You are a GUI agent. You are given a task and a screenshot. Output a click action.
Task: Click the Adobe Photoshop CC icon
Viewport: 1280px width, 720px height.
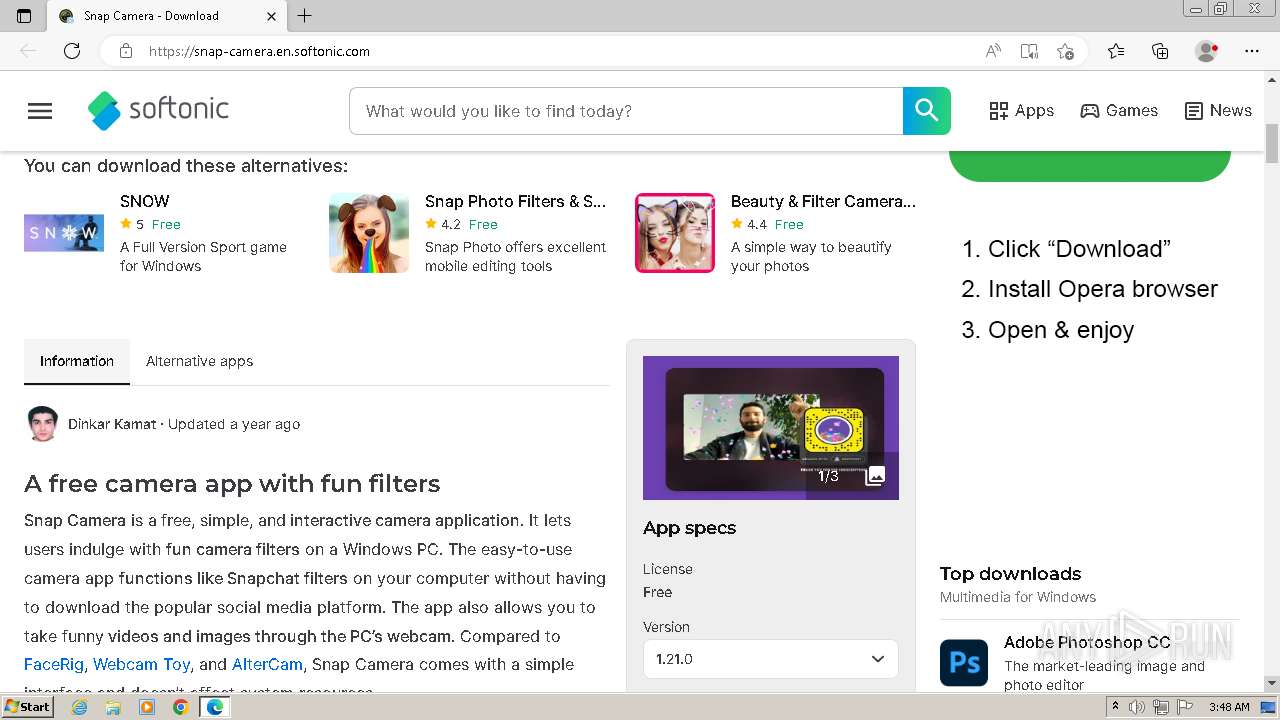tap(964, 663)
